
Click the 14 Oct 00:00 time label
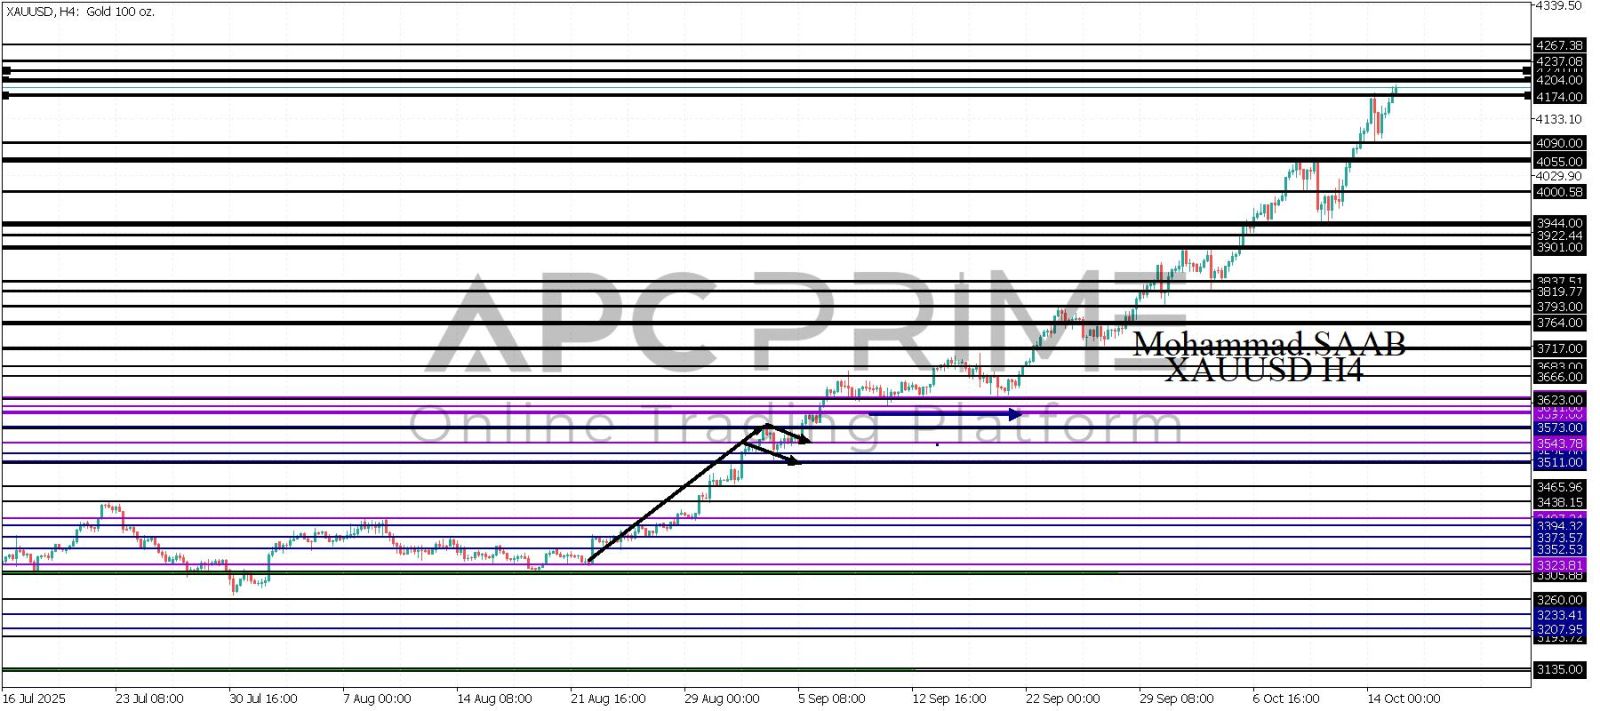pyautogui.click(x=1404, y=698)
